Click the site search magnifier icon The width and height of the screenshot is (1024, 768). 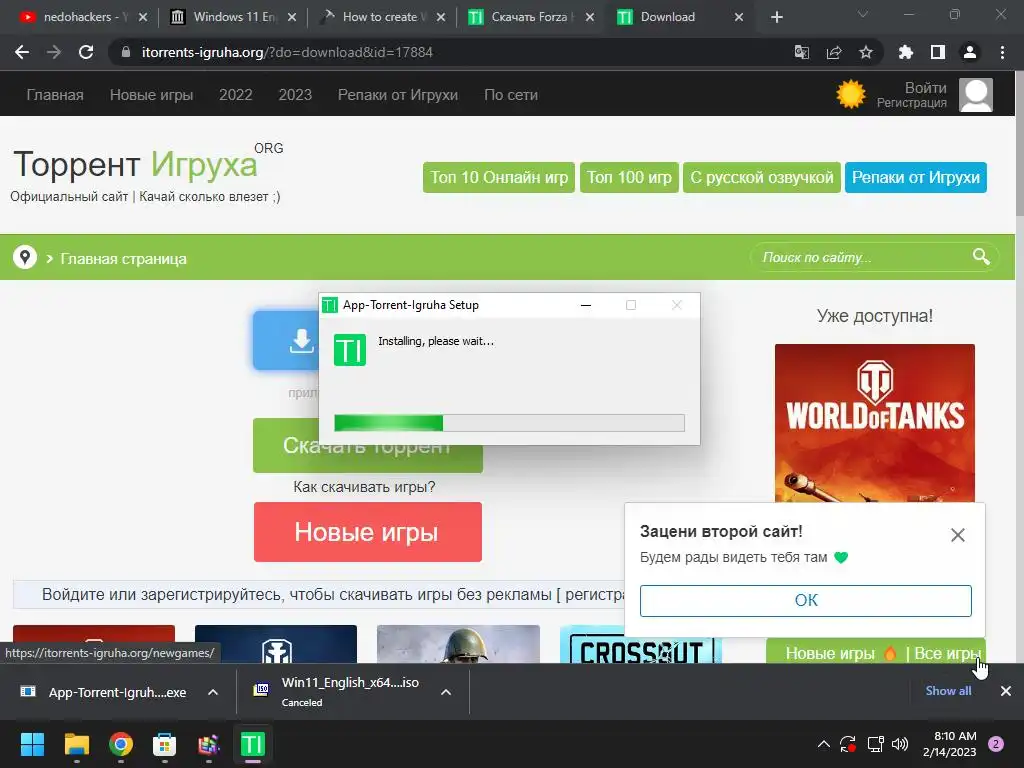981,257
